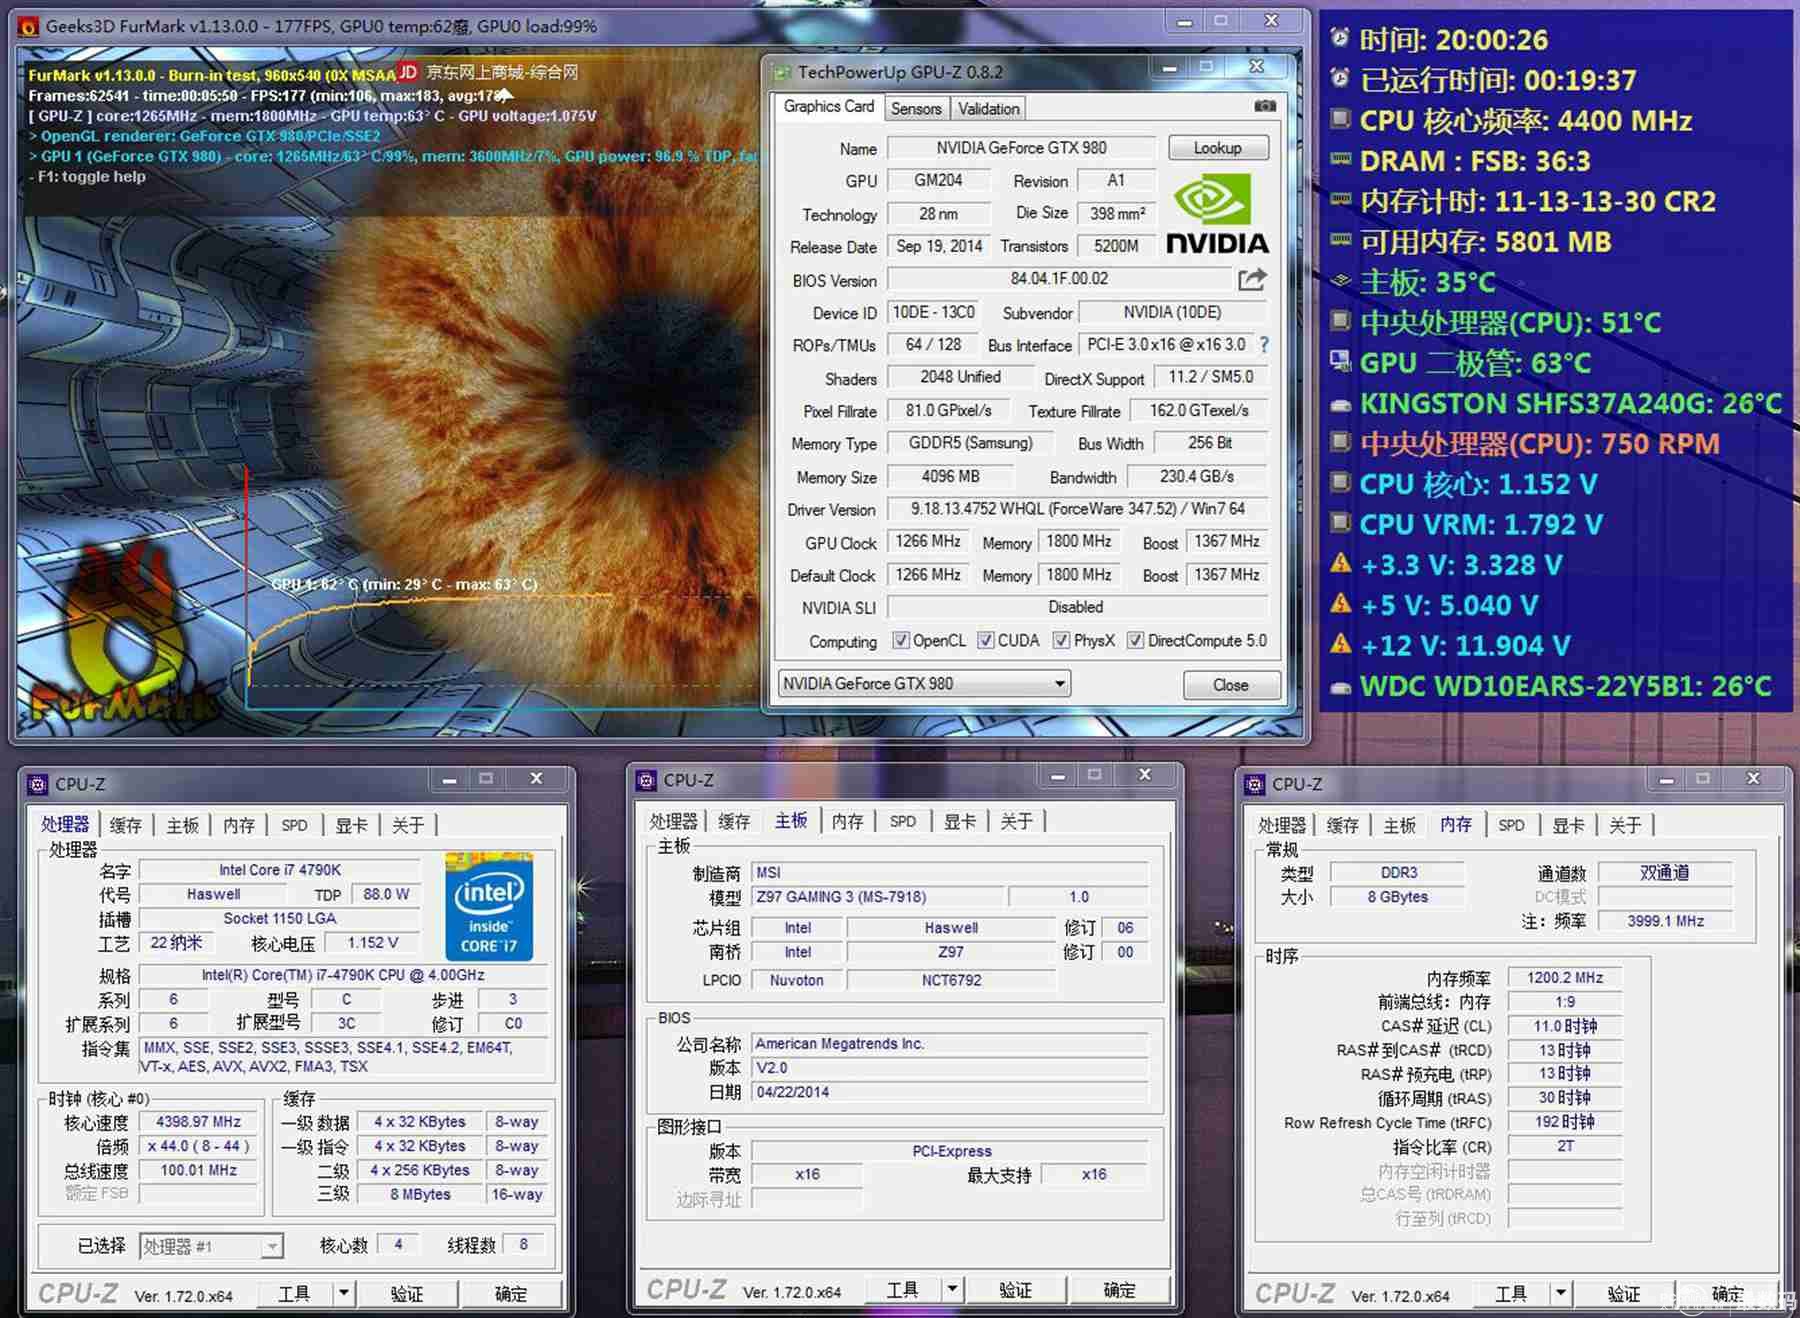Click the American Megatrends Inc. field

pos(950,1043)
